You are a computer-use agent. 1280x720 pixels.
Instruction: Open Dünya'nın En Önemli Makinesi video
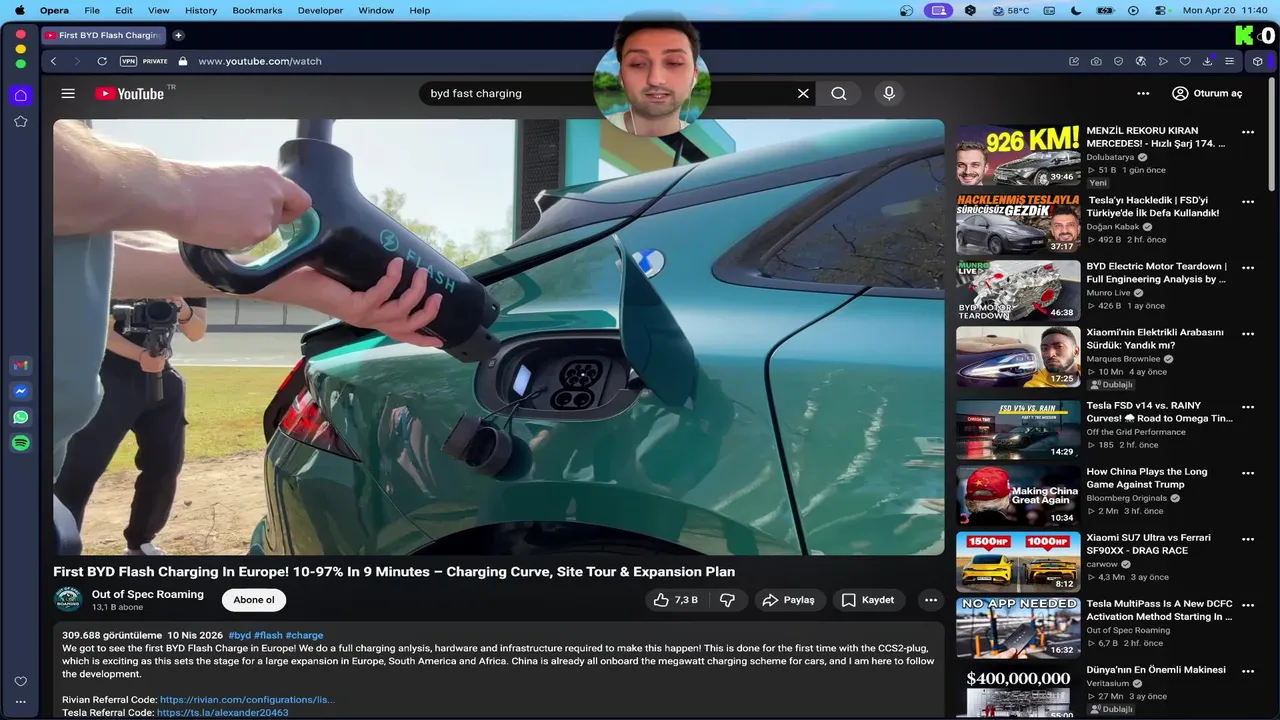click(1156, 670)
